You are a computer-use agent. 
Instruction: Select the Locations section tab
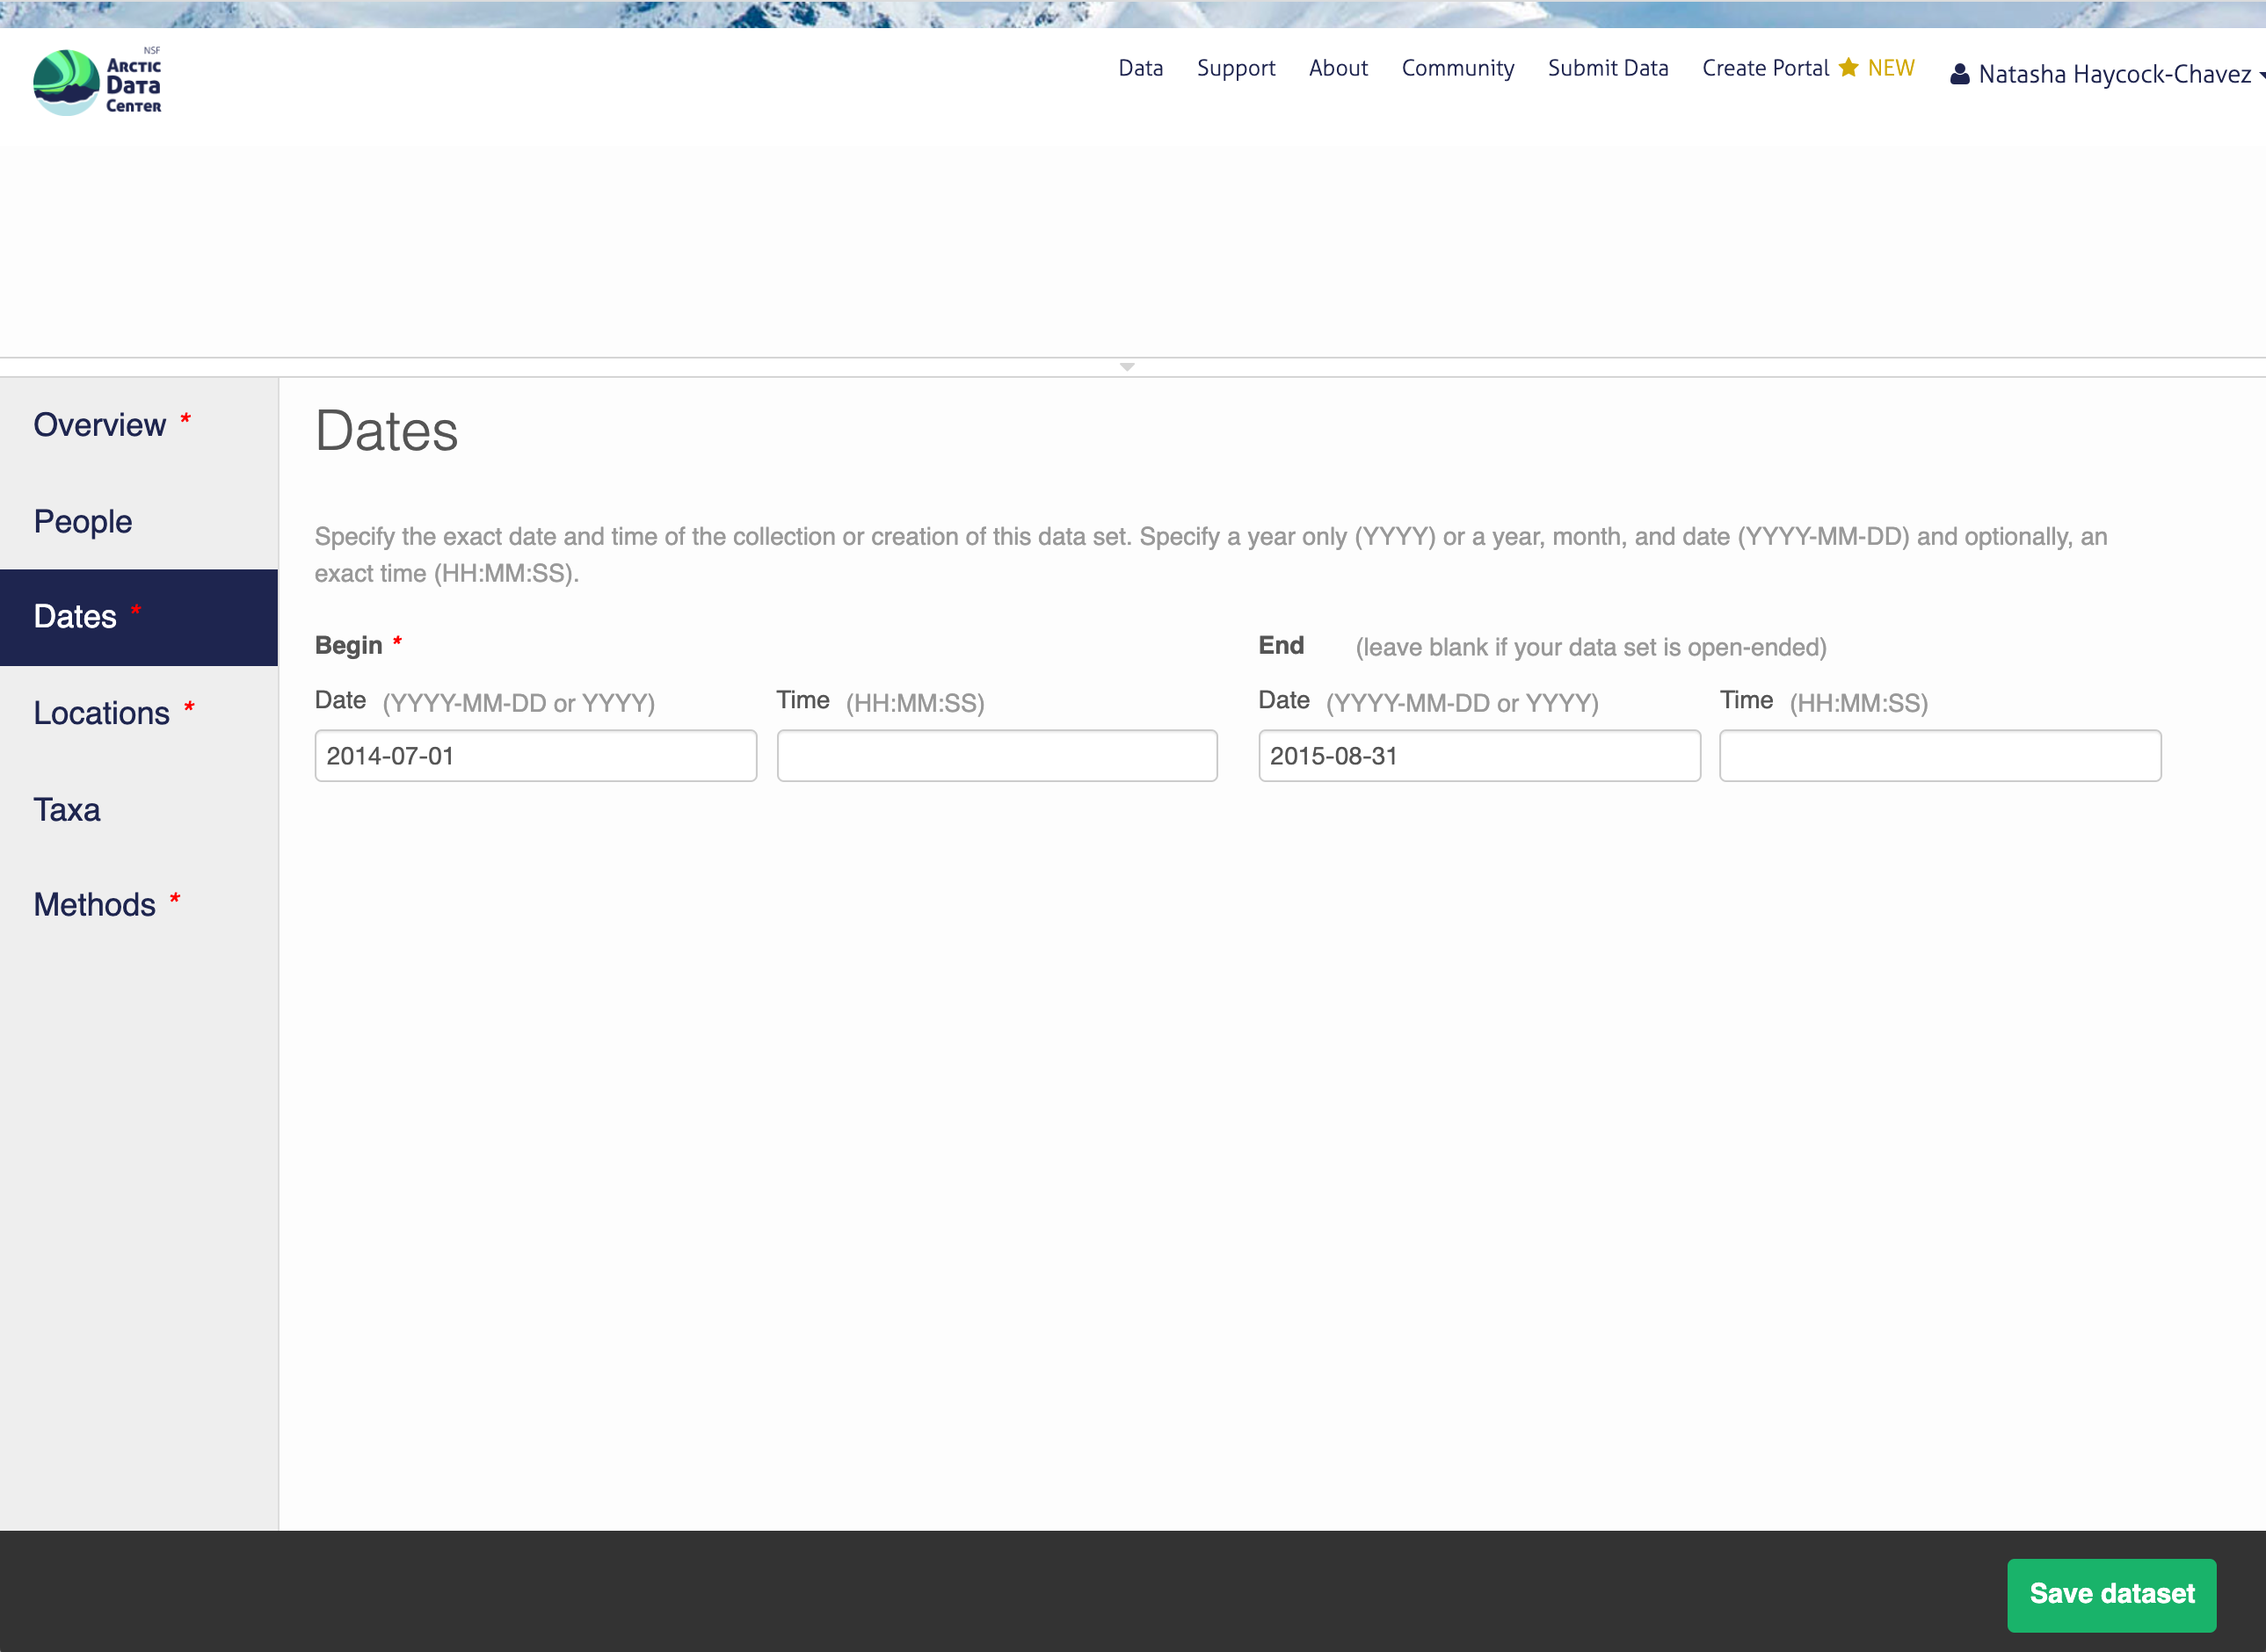click(102, 713)
